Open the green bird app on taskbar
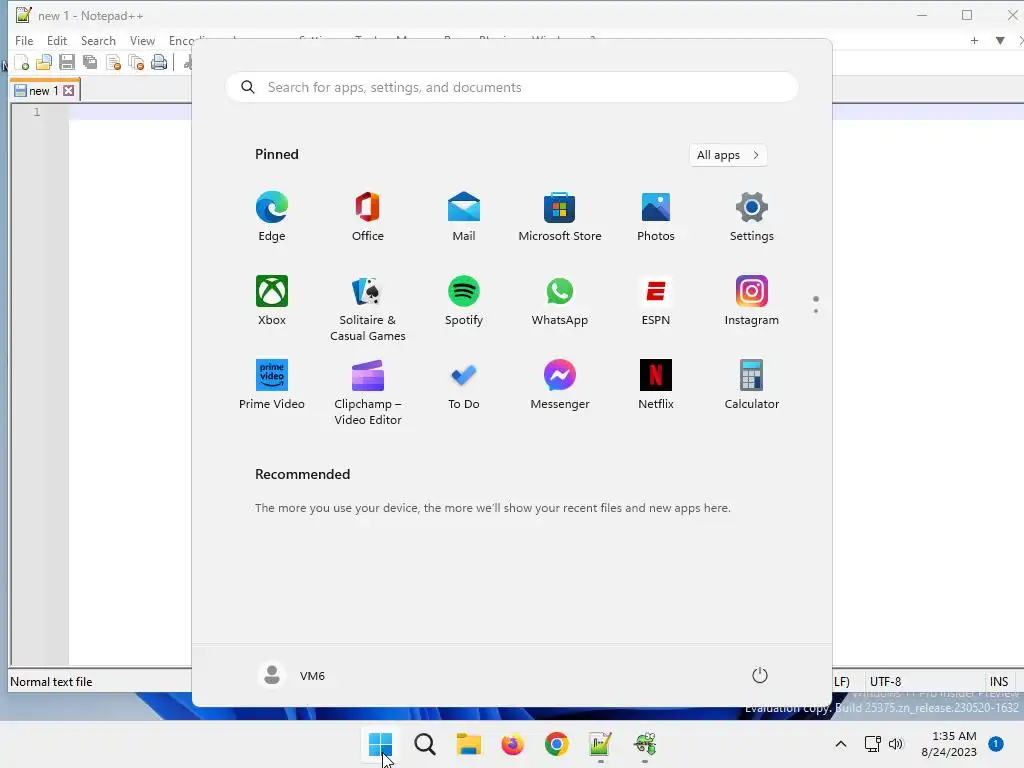The image size is (1024, 768). pos(645,744)
